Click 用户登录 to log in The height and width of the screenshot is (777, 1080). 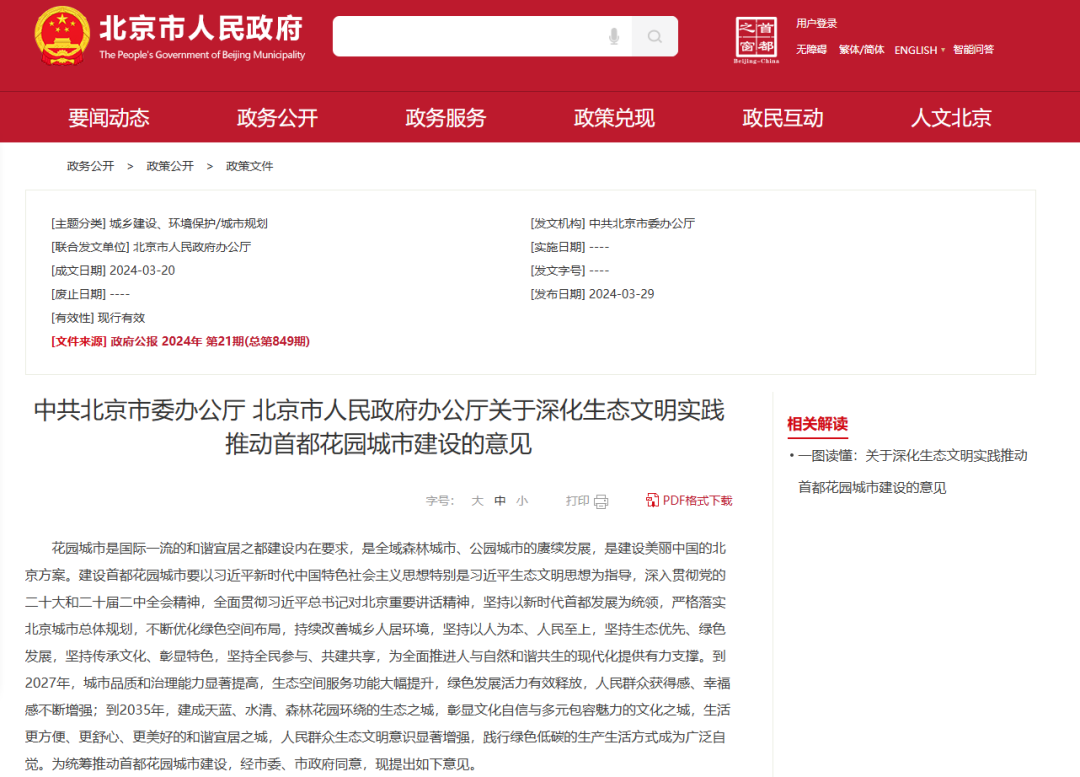click(817, 22)
